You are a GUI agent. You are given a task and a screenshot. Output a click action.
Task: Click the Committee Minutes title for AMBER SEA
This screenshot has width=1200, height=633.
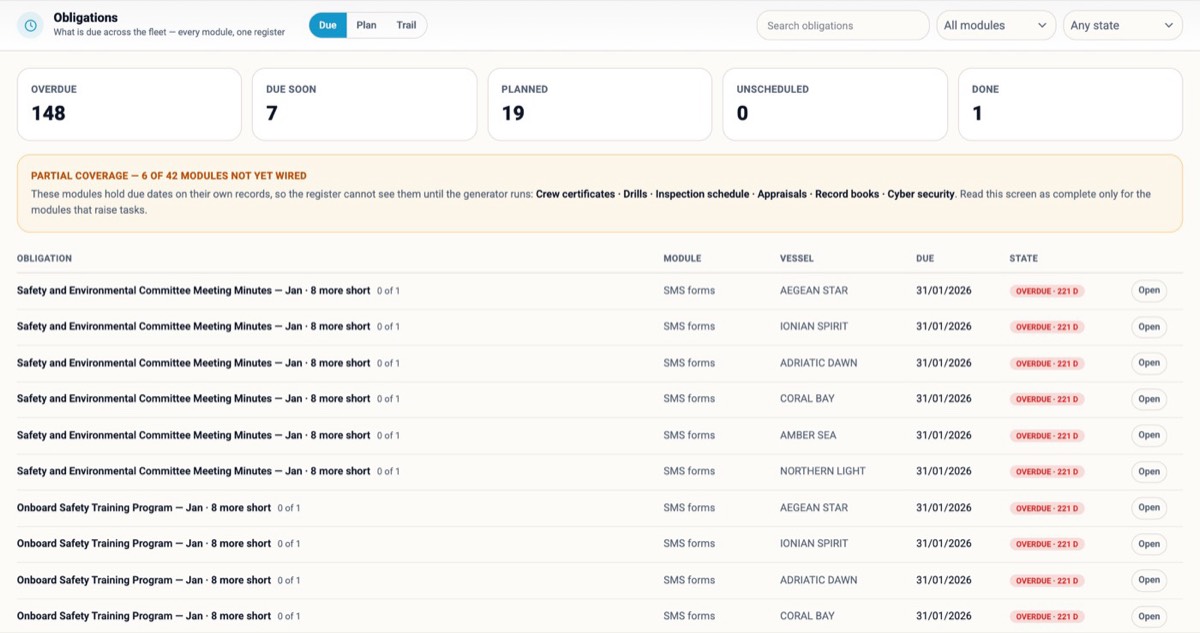coord(193,435)
